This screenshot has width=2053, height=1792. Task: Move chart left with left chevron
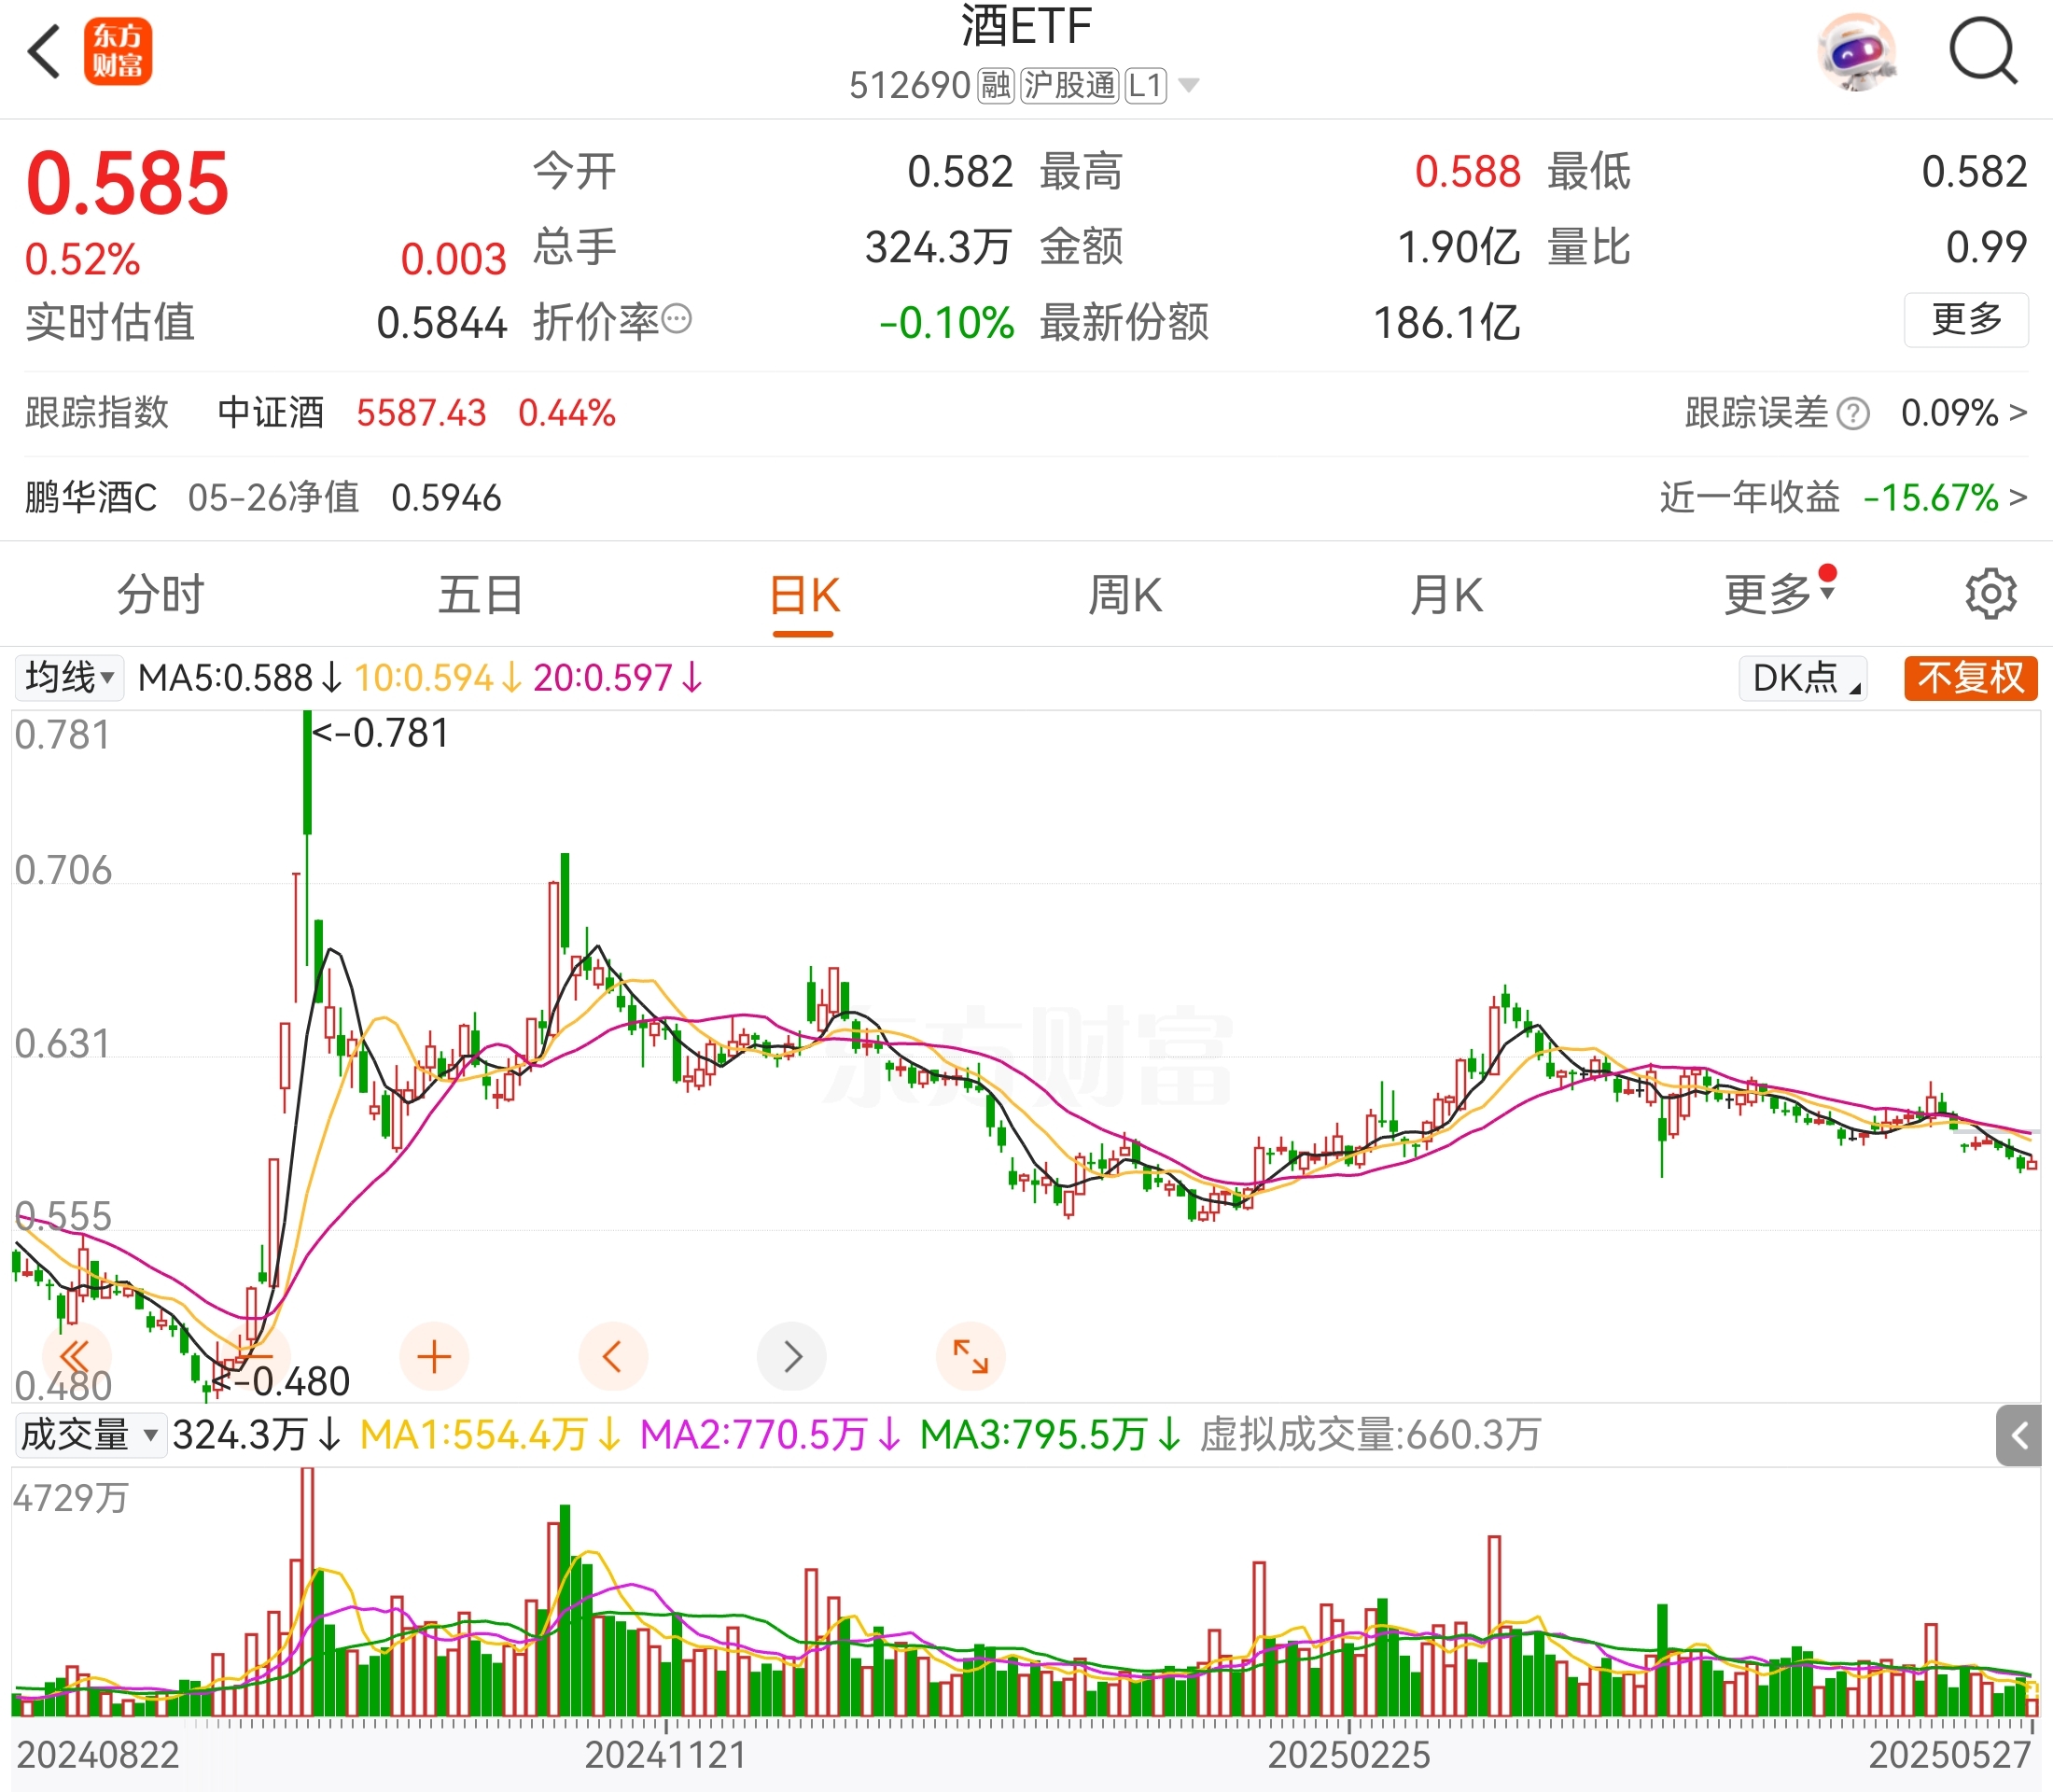pos(613,1356)
